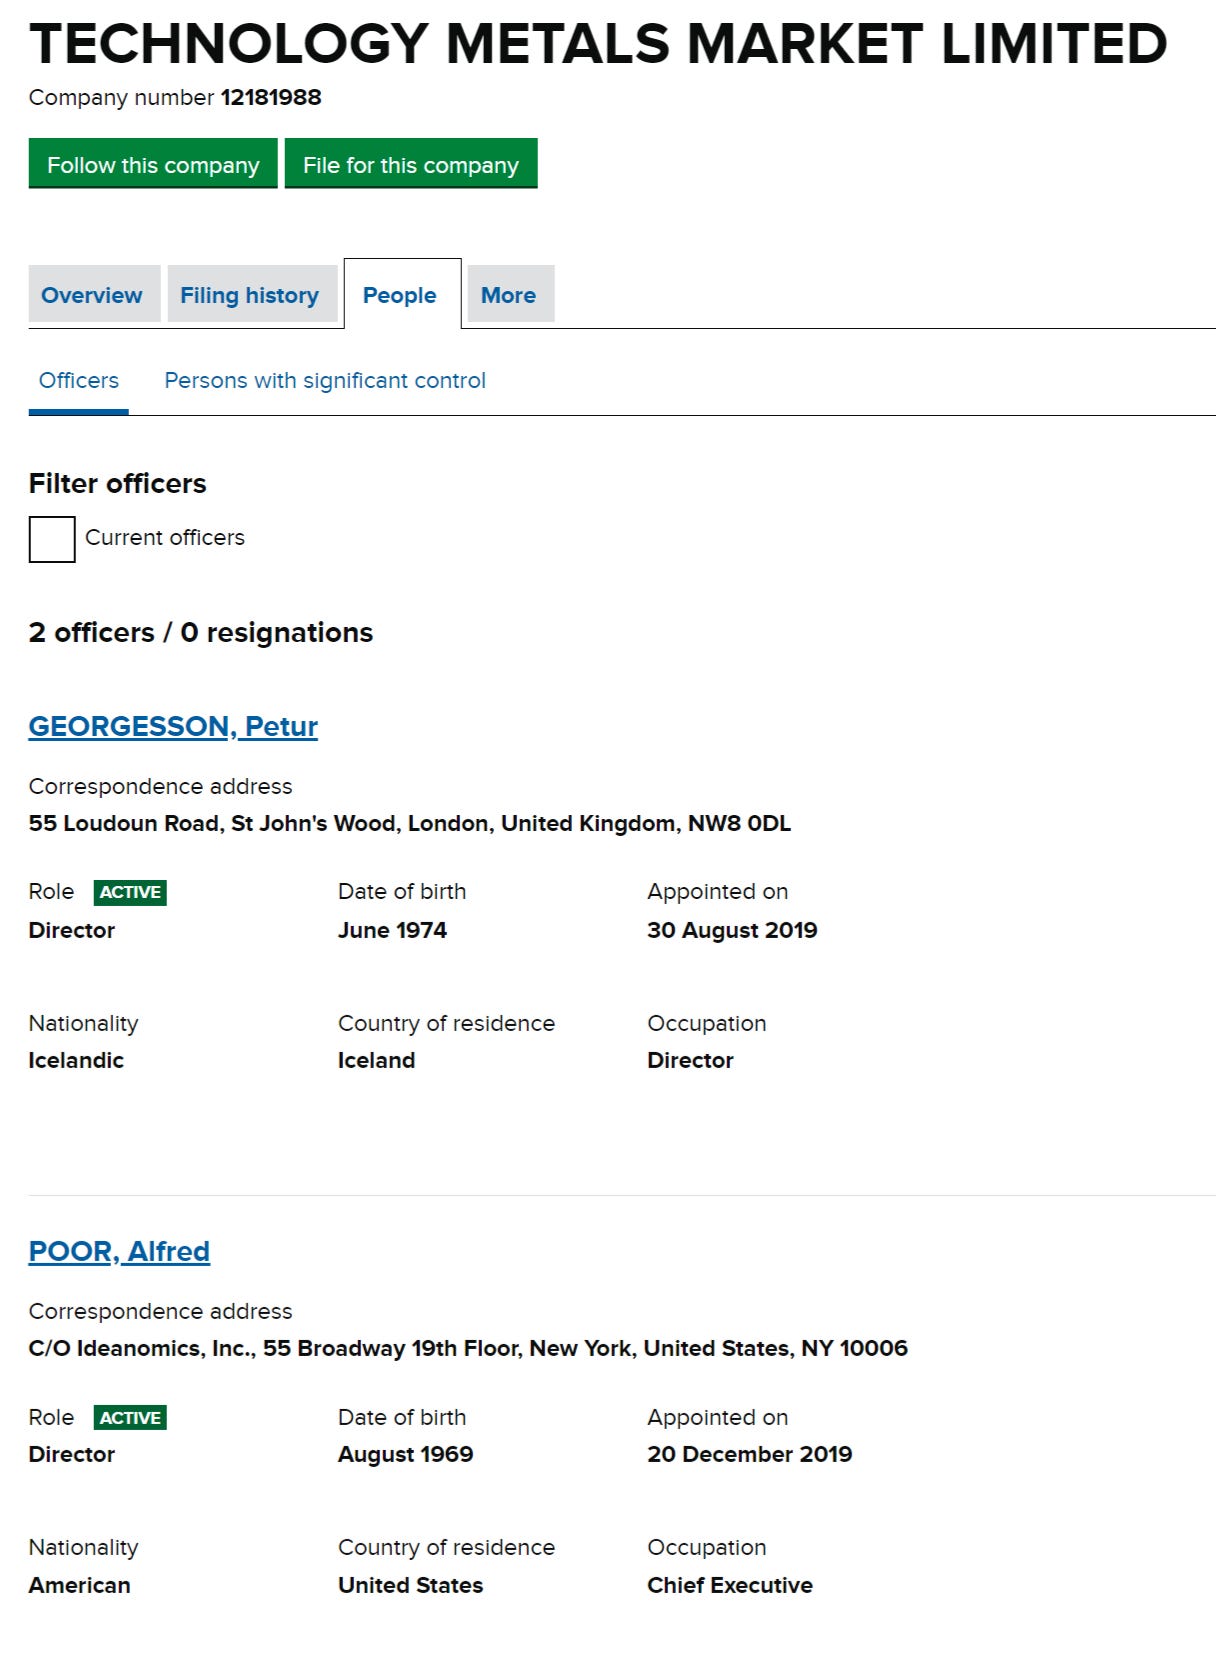Click occupation value Chief Executive
1216x1660 pixels.
click(x=730, y=1585)
